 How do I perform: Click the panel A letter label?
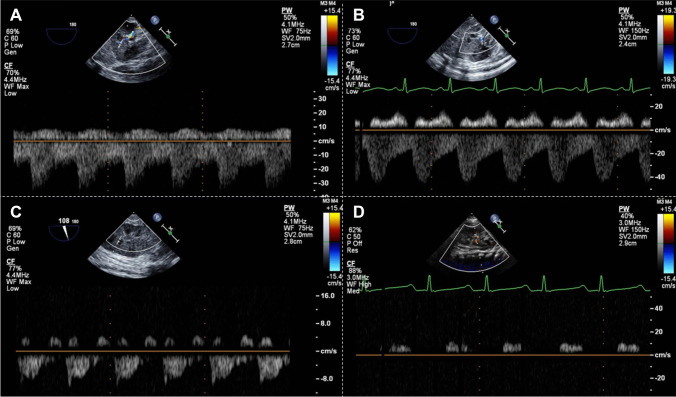pos(16,16)
